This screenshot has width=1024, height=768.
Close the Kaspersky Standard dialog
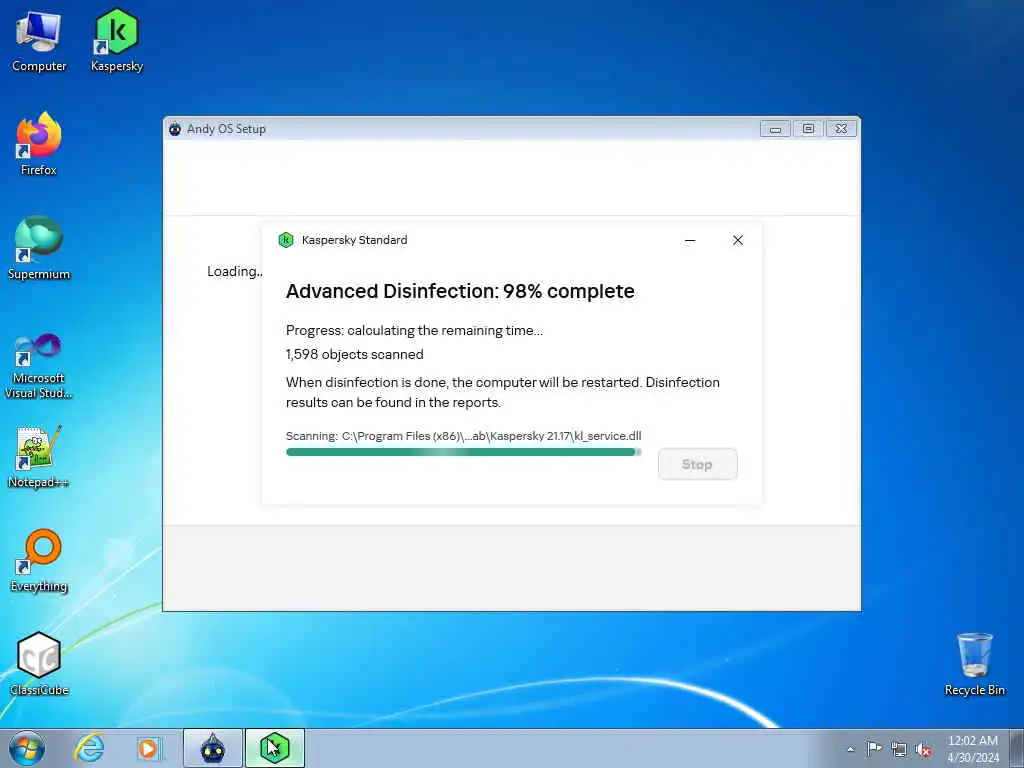pyautogui.click(x=737, y=240)
